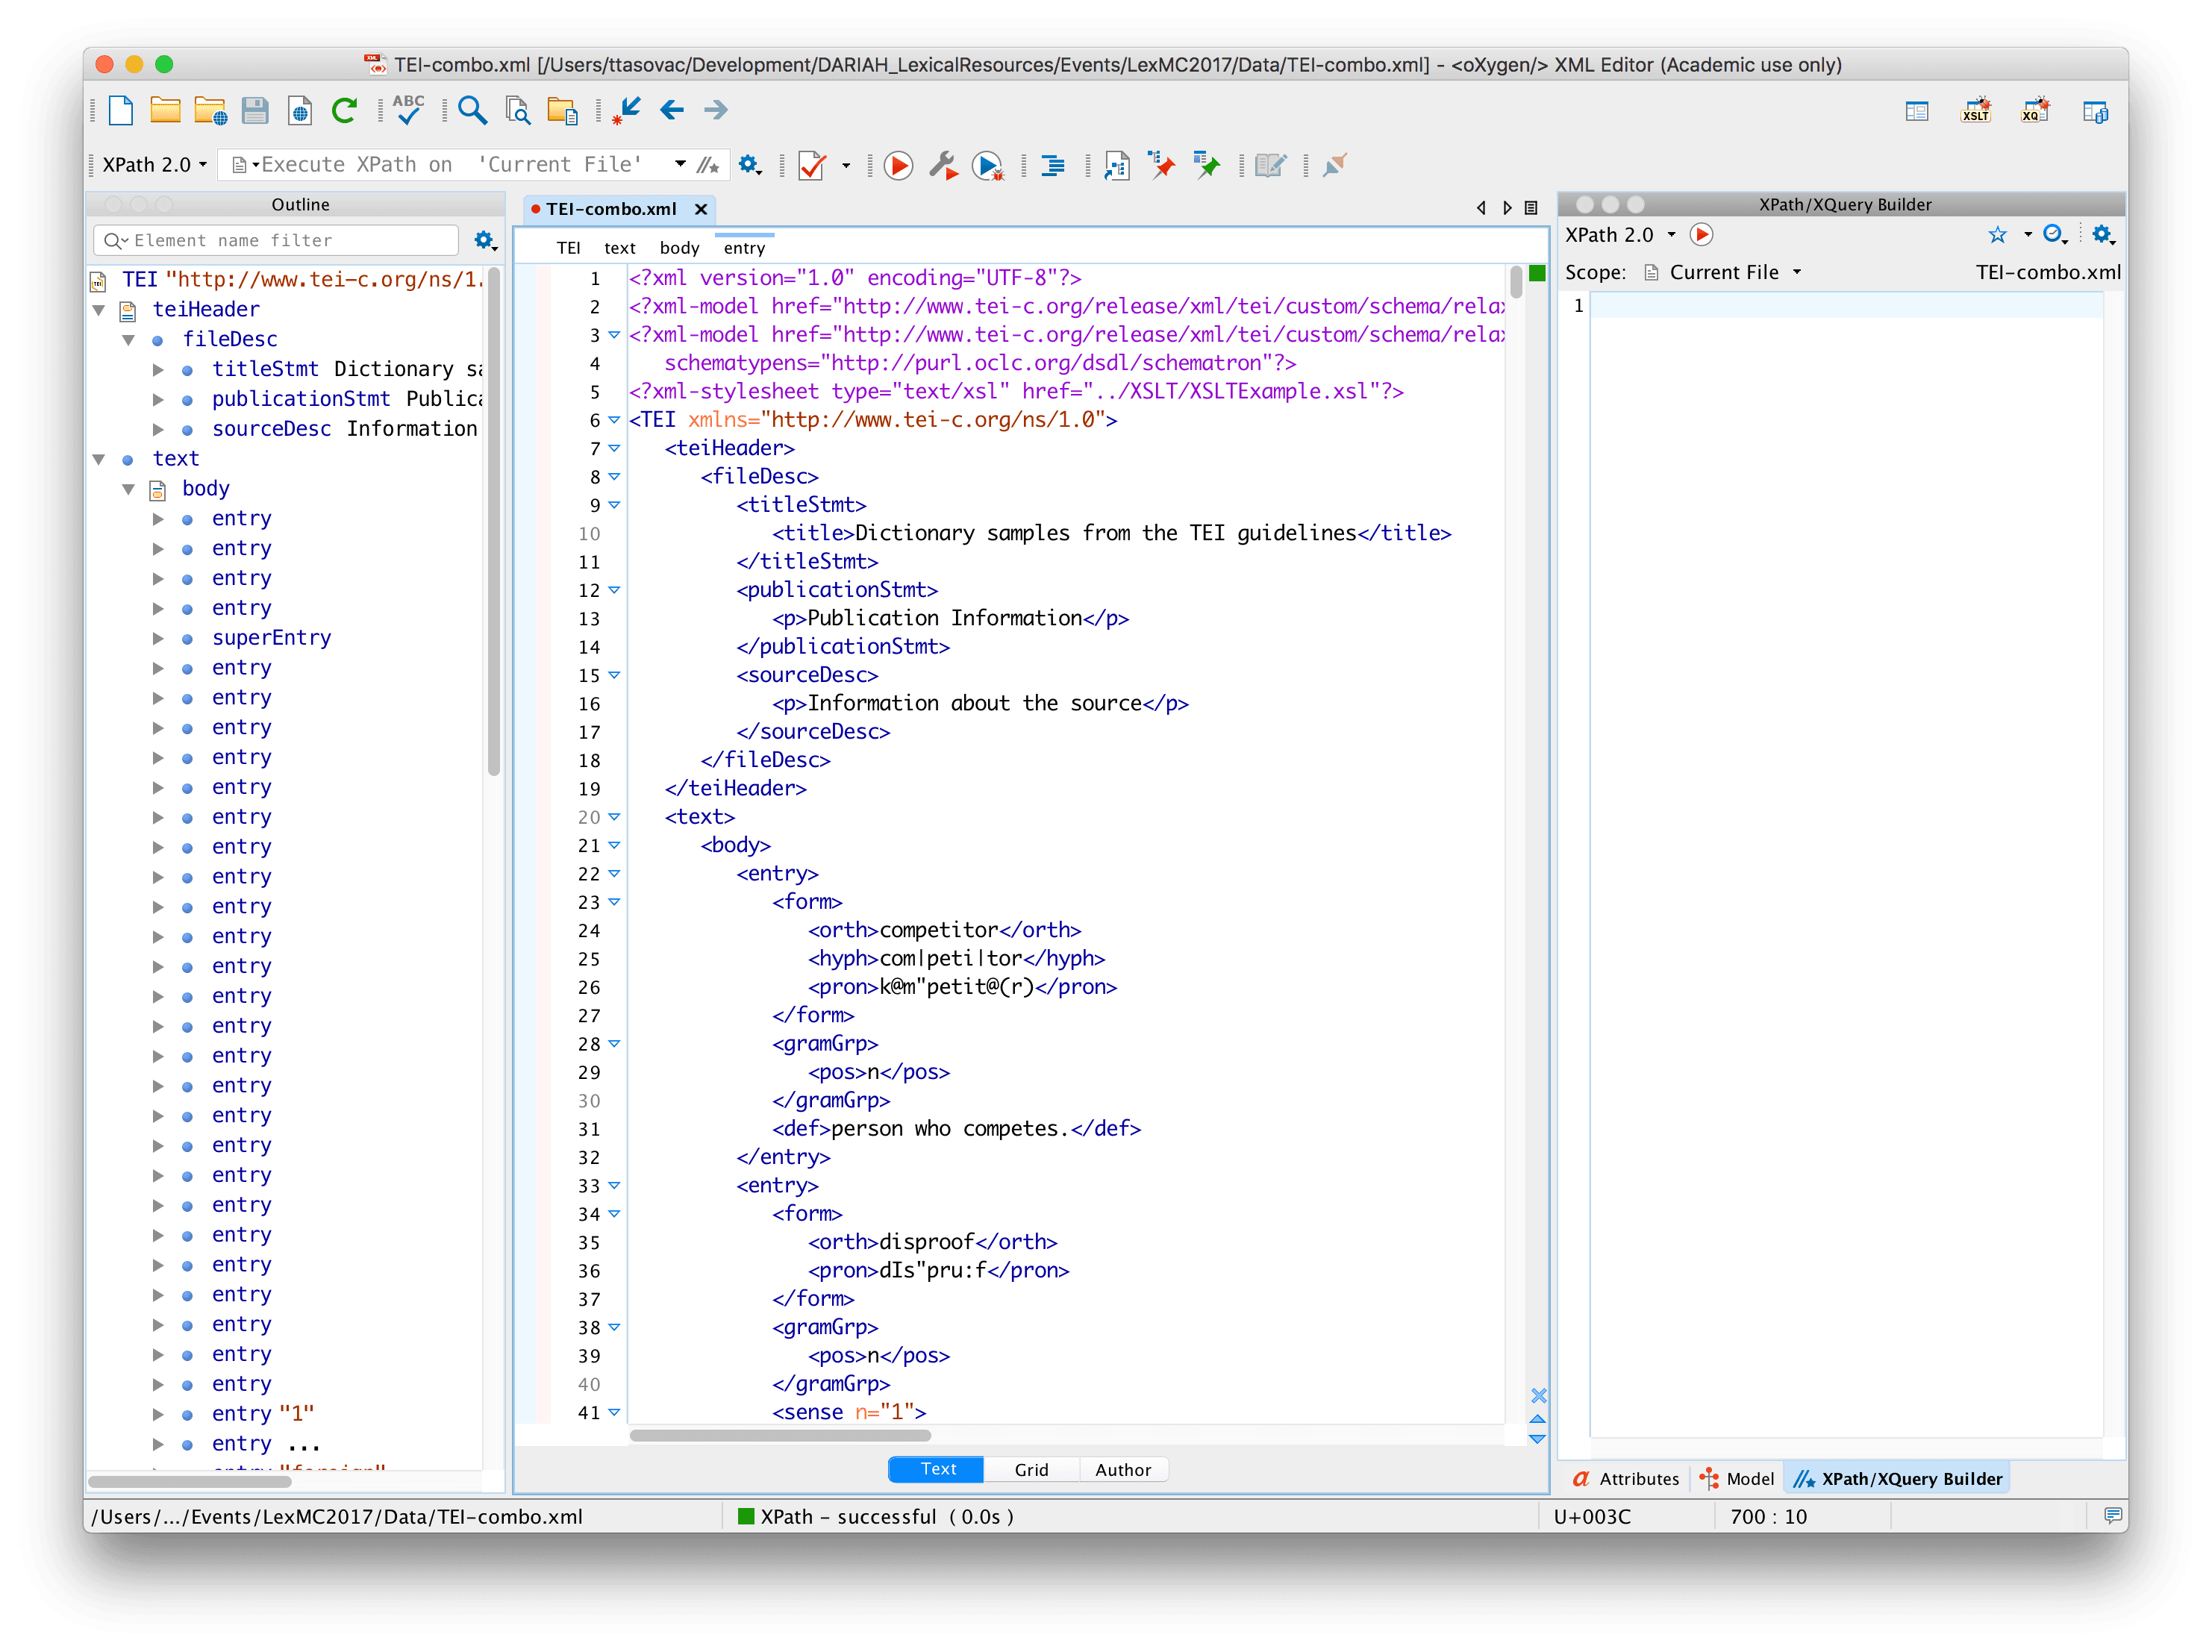Screen dimensions: 2212x1652
Task: Click the body breadcrumb link
Action: (679, 248)
